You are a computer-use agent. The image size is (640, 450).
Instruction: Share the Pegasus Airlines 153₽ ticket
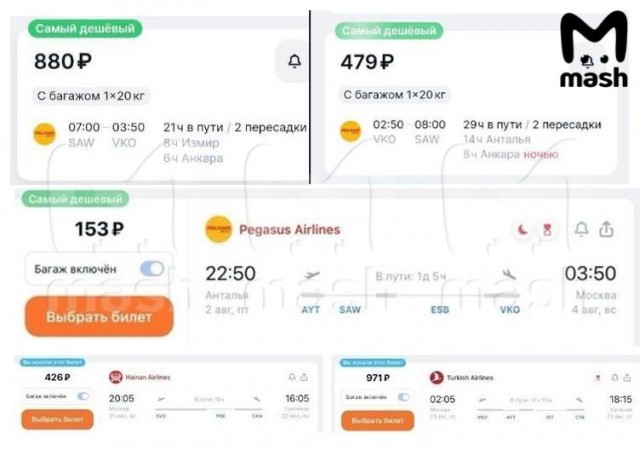tap(607, 230)
